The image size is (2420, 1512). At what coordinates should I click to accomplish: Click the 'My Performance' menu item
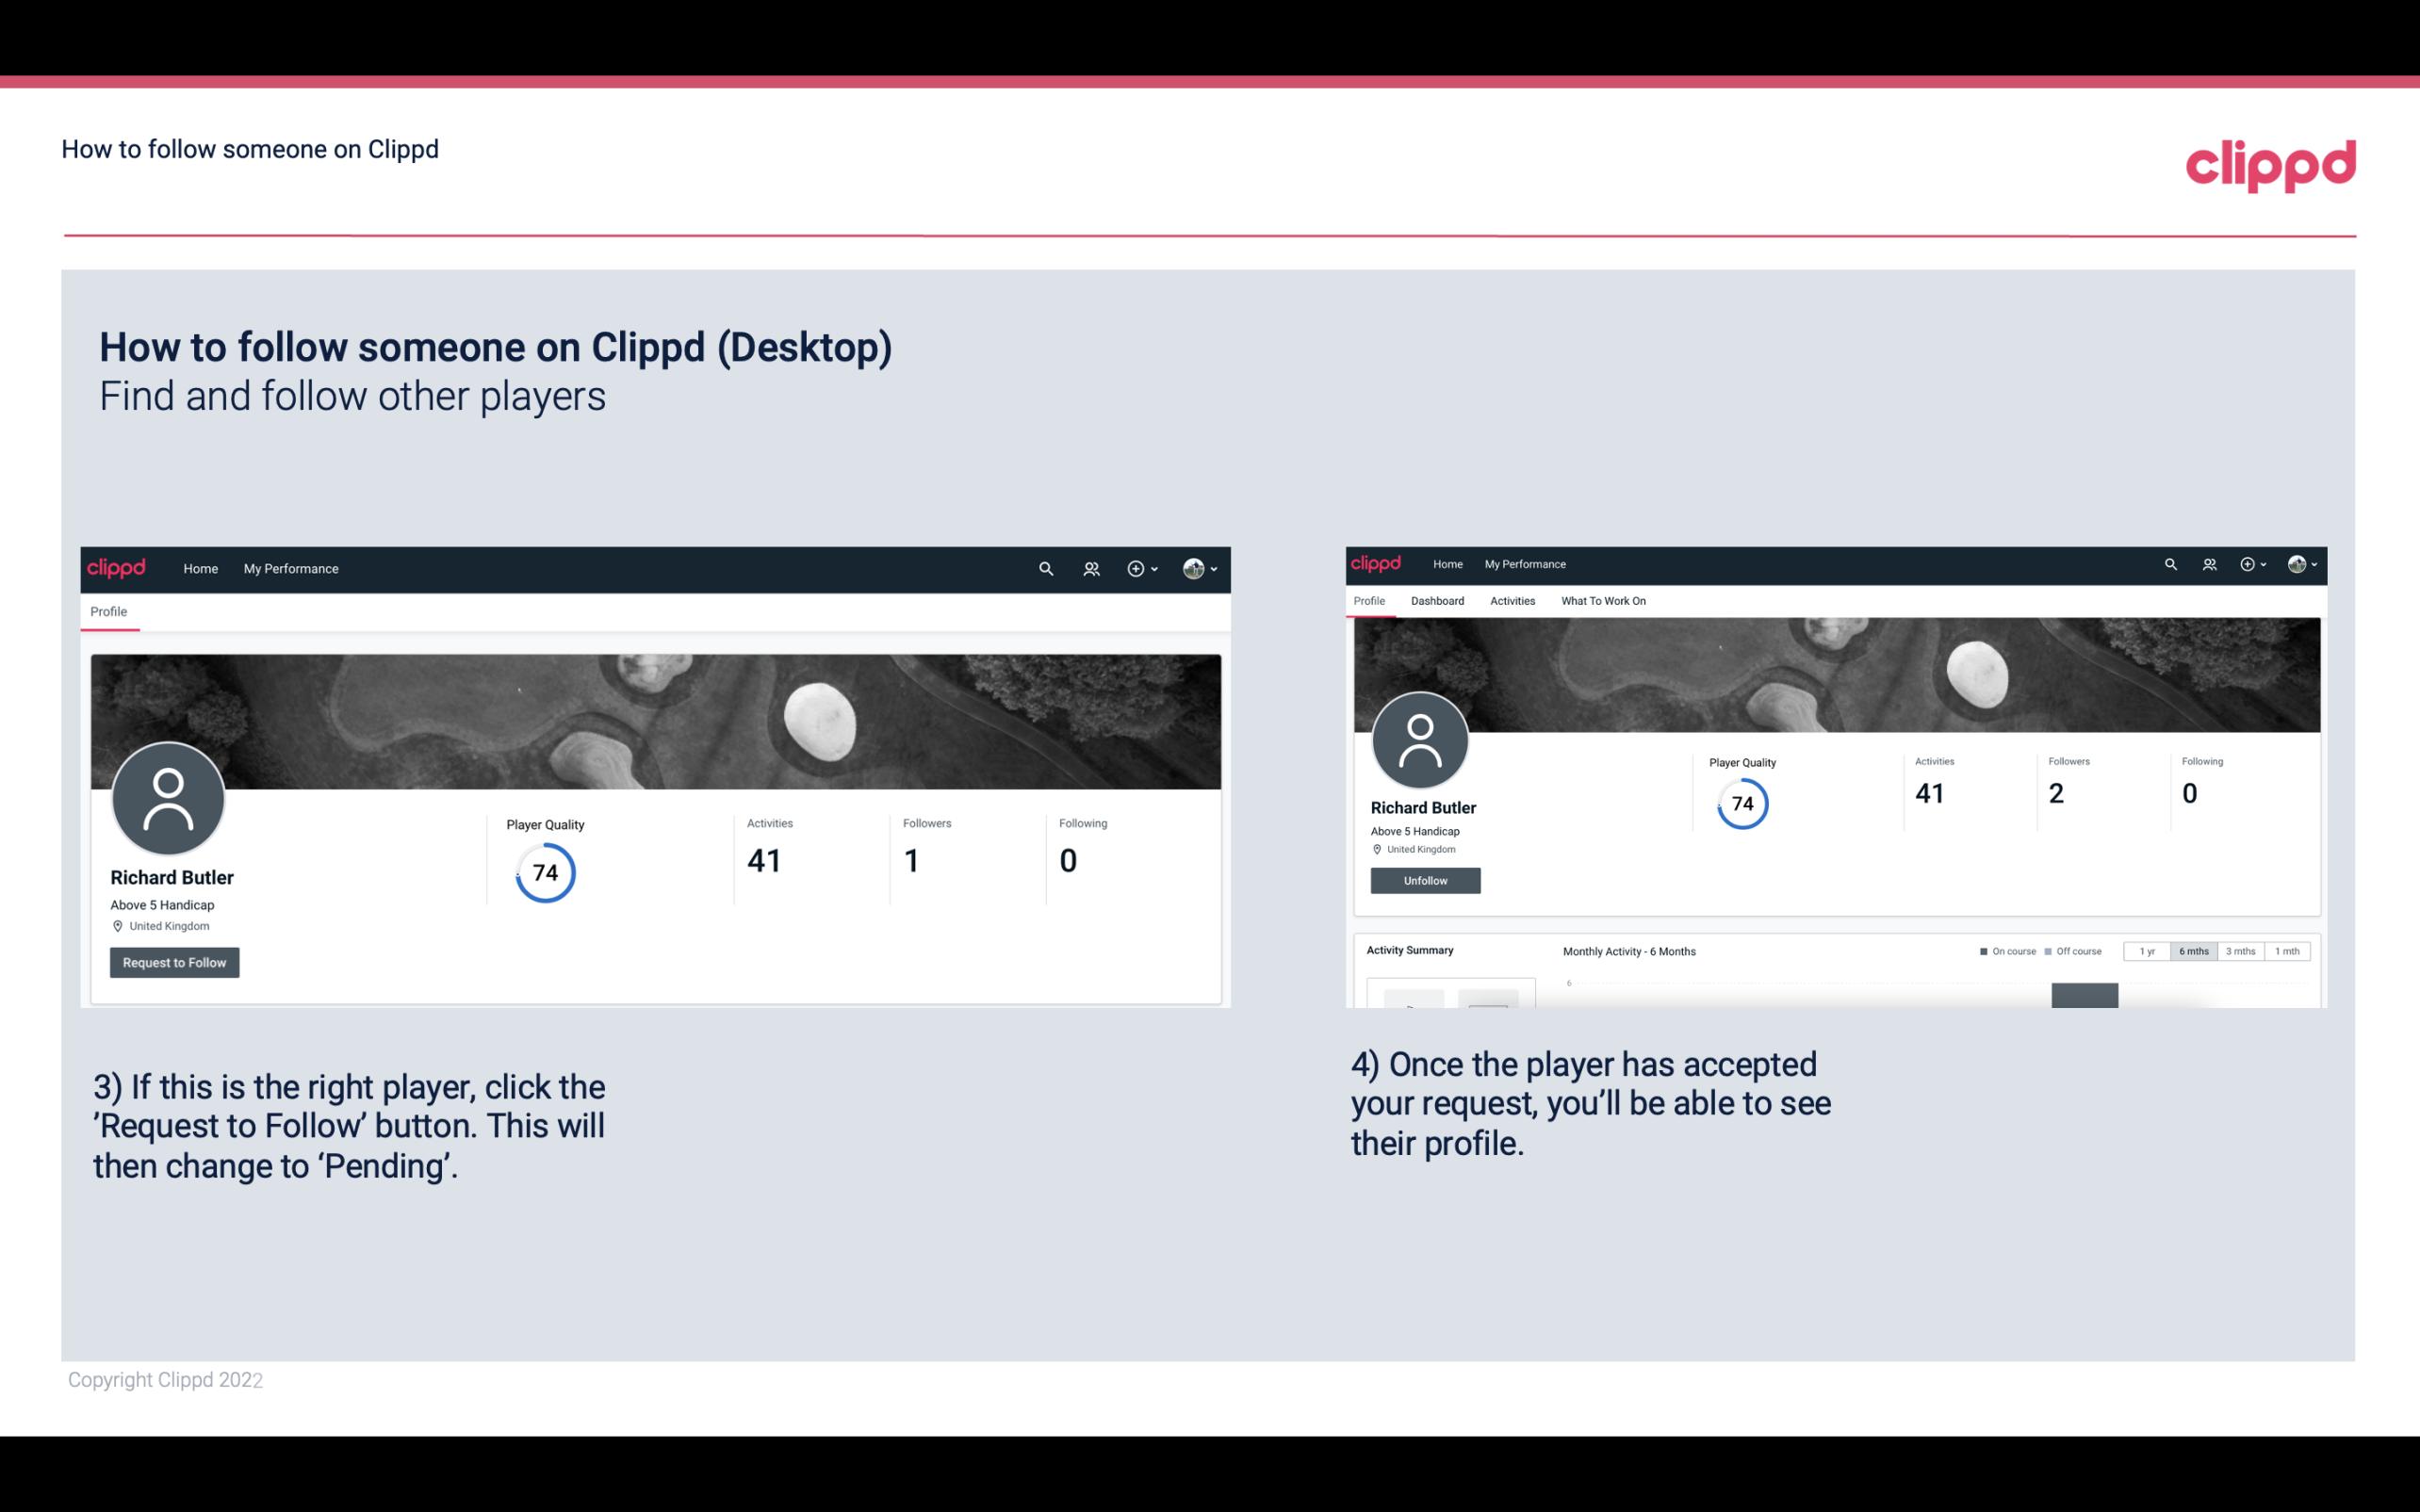[289, 568]
